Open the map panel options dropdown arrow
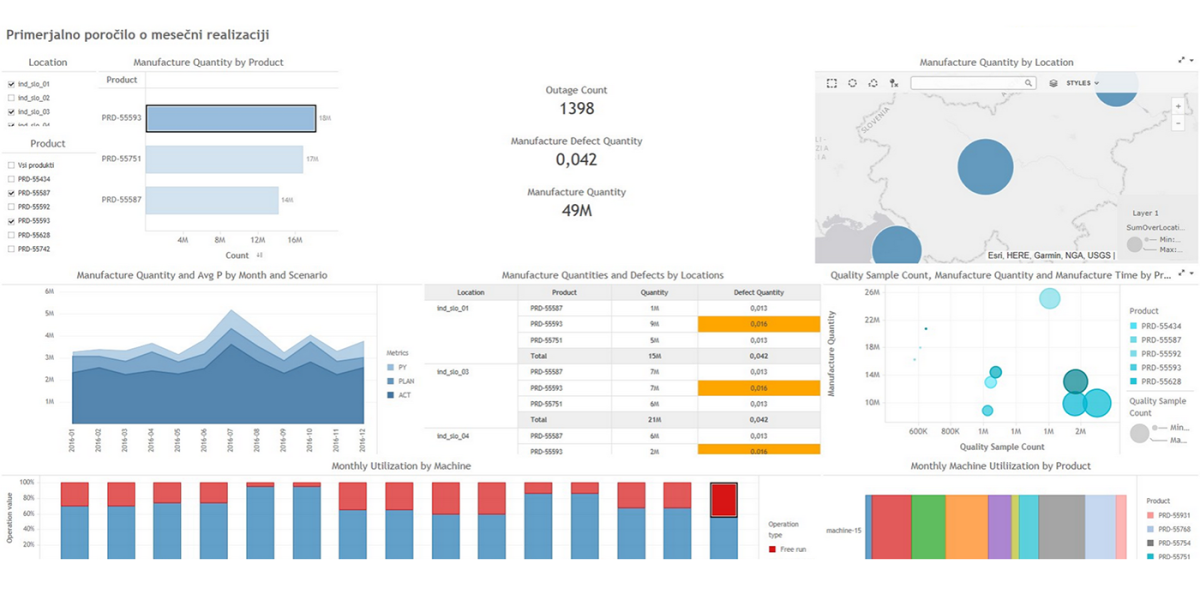 [x=1191, y=61]
